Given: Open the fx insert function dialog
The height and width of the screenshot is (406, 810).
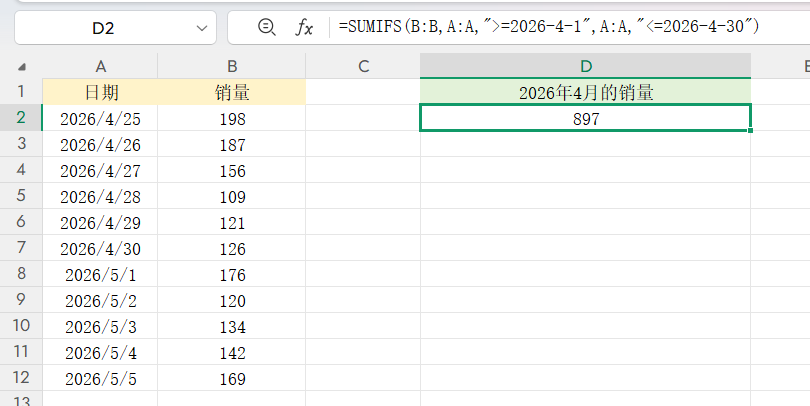Looking at the screenshot, I should coord(304,27).
